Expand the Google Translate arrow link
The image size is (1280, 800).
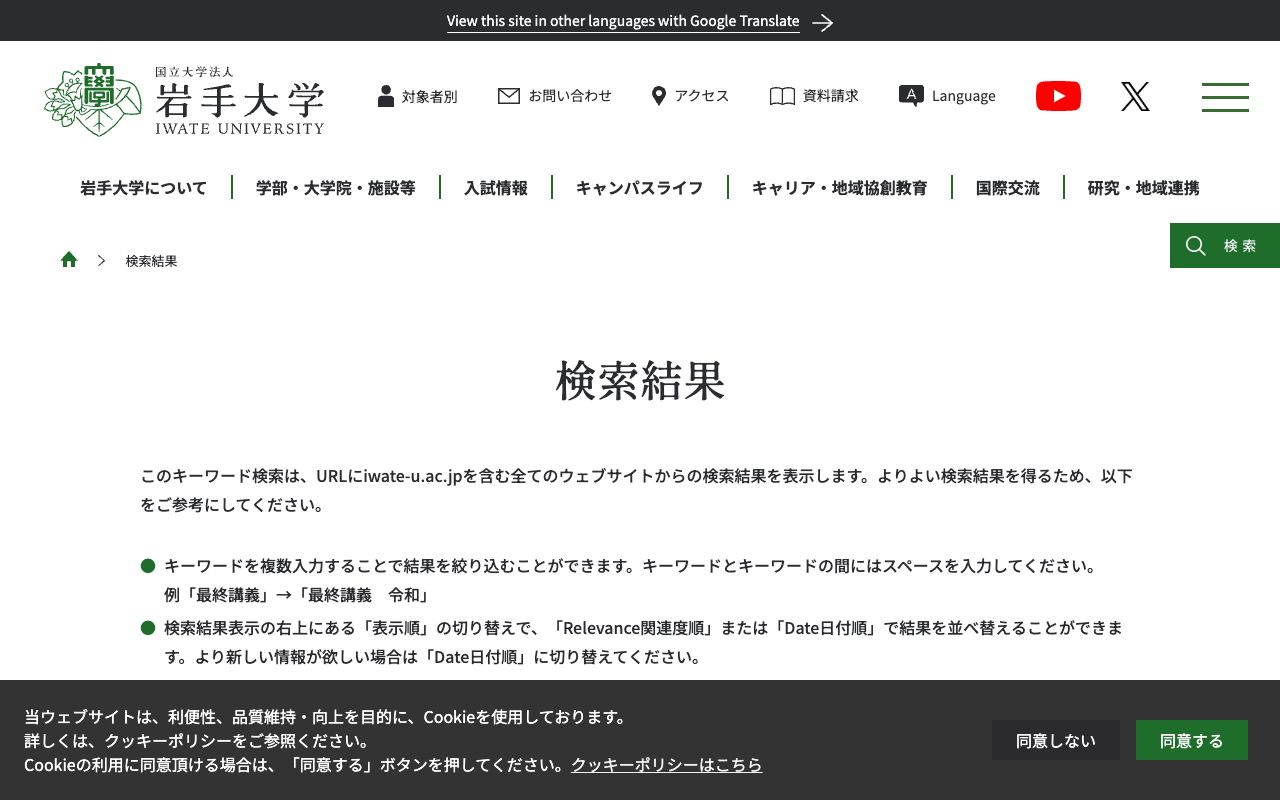822,22
